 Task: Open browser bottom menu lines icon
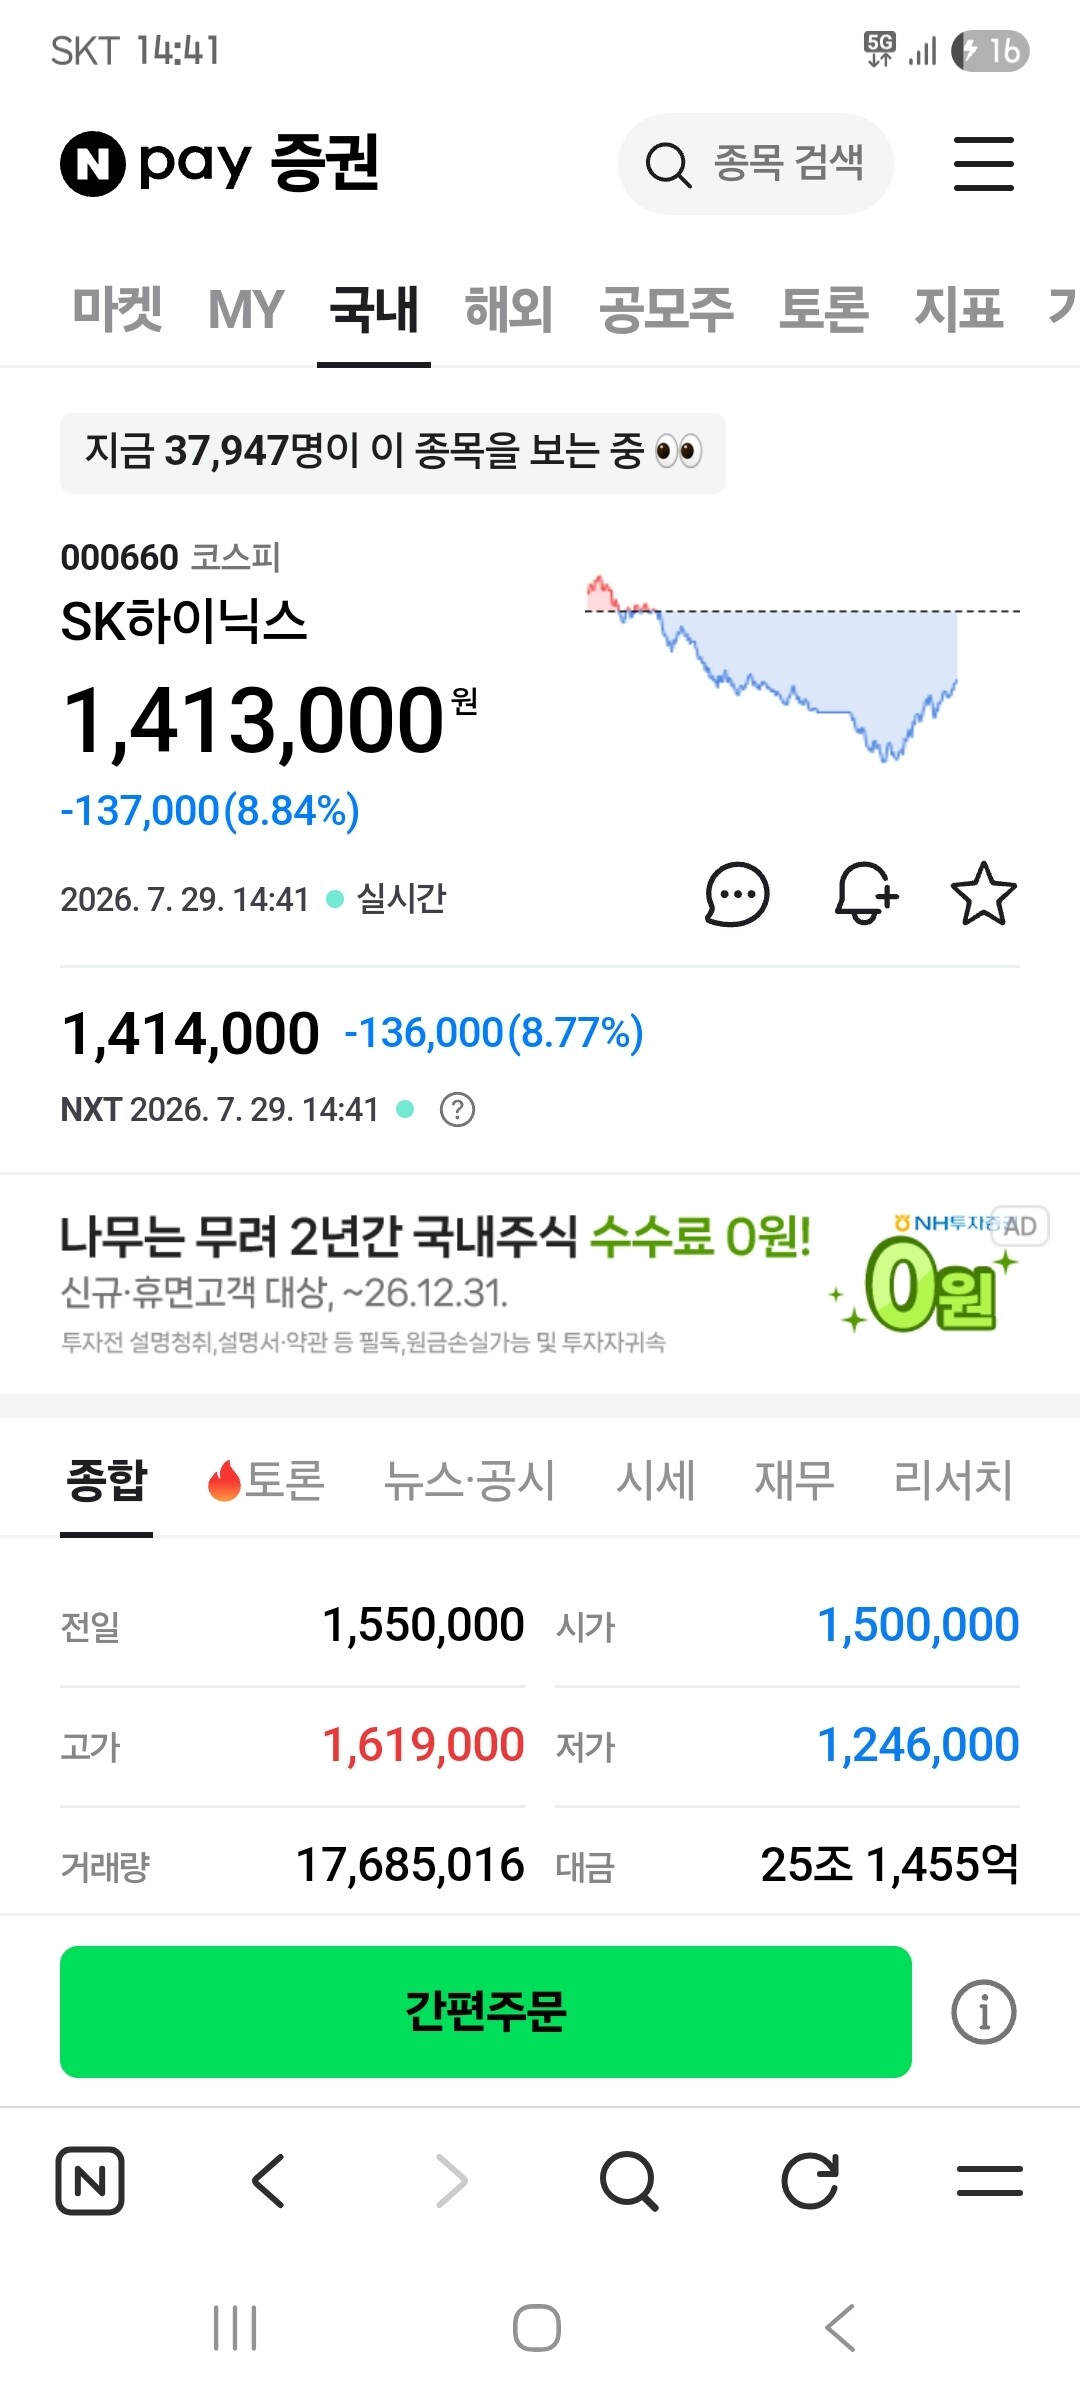coord(989,2180)
